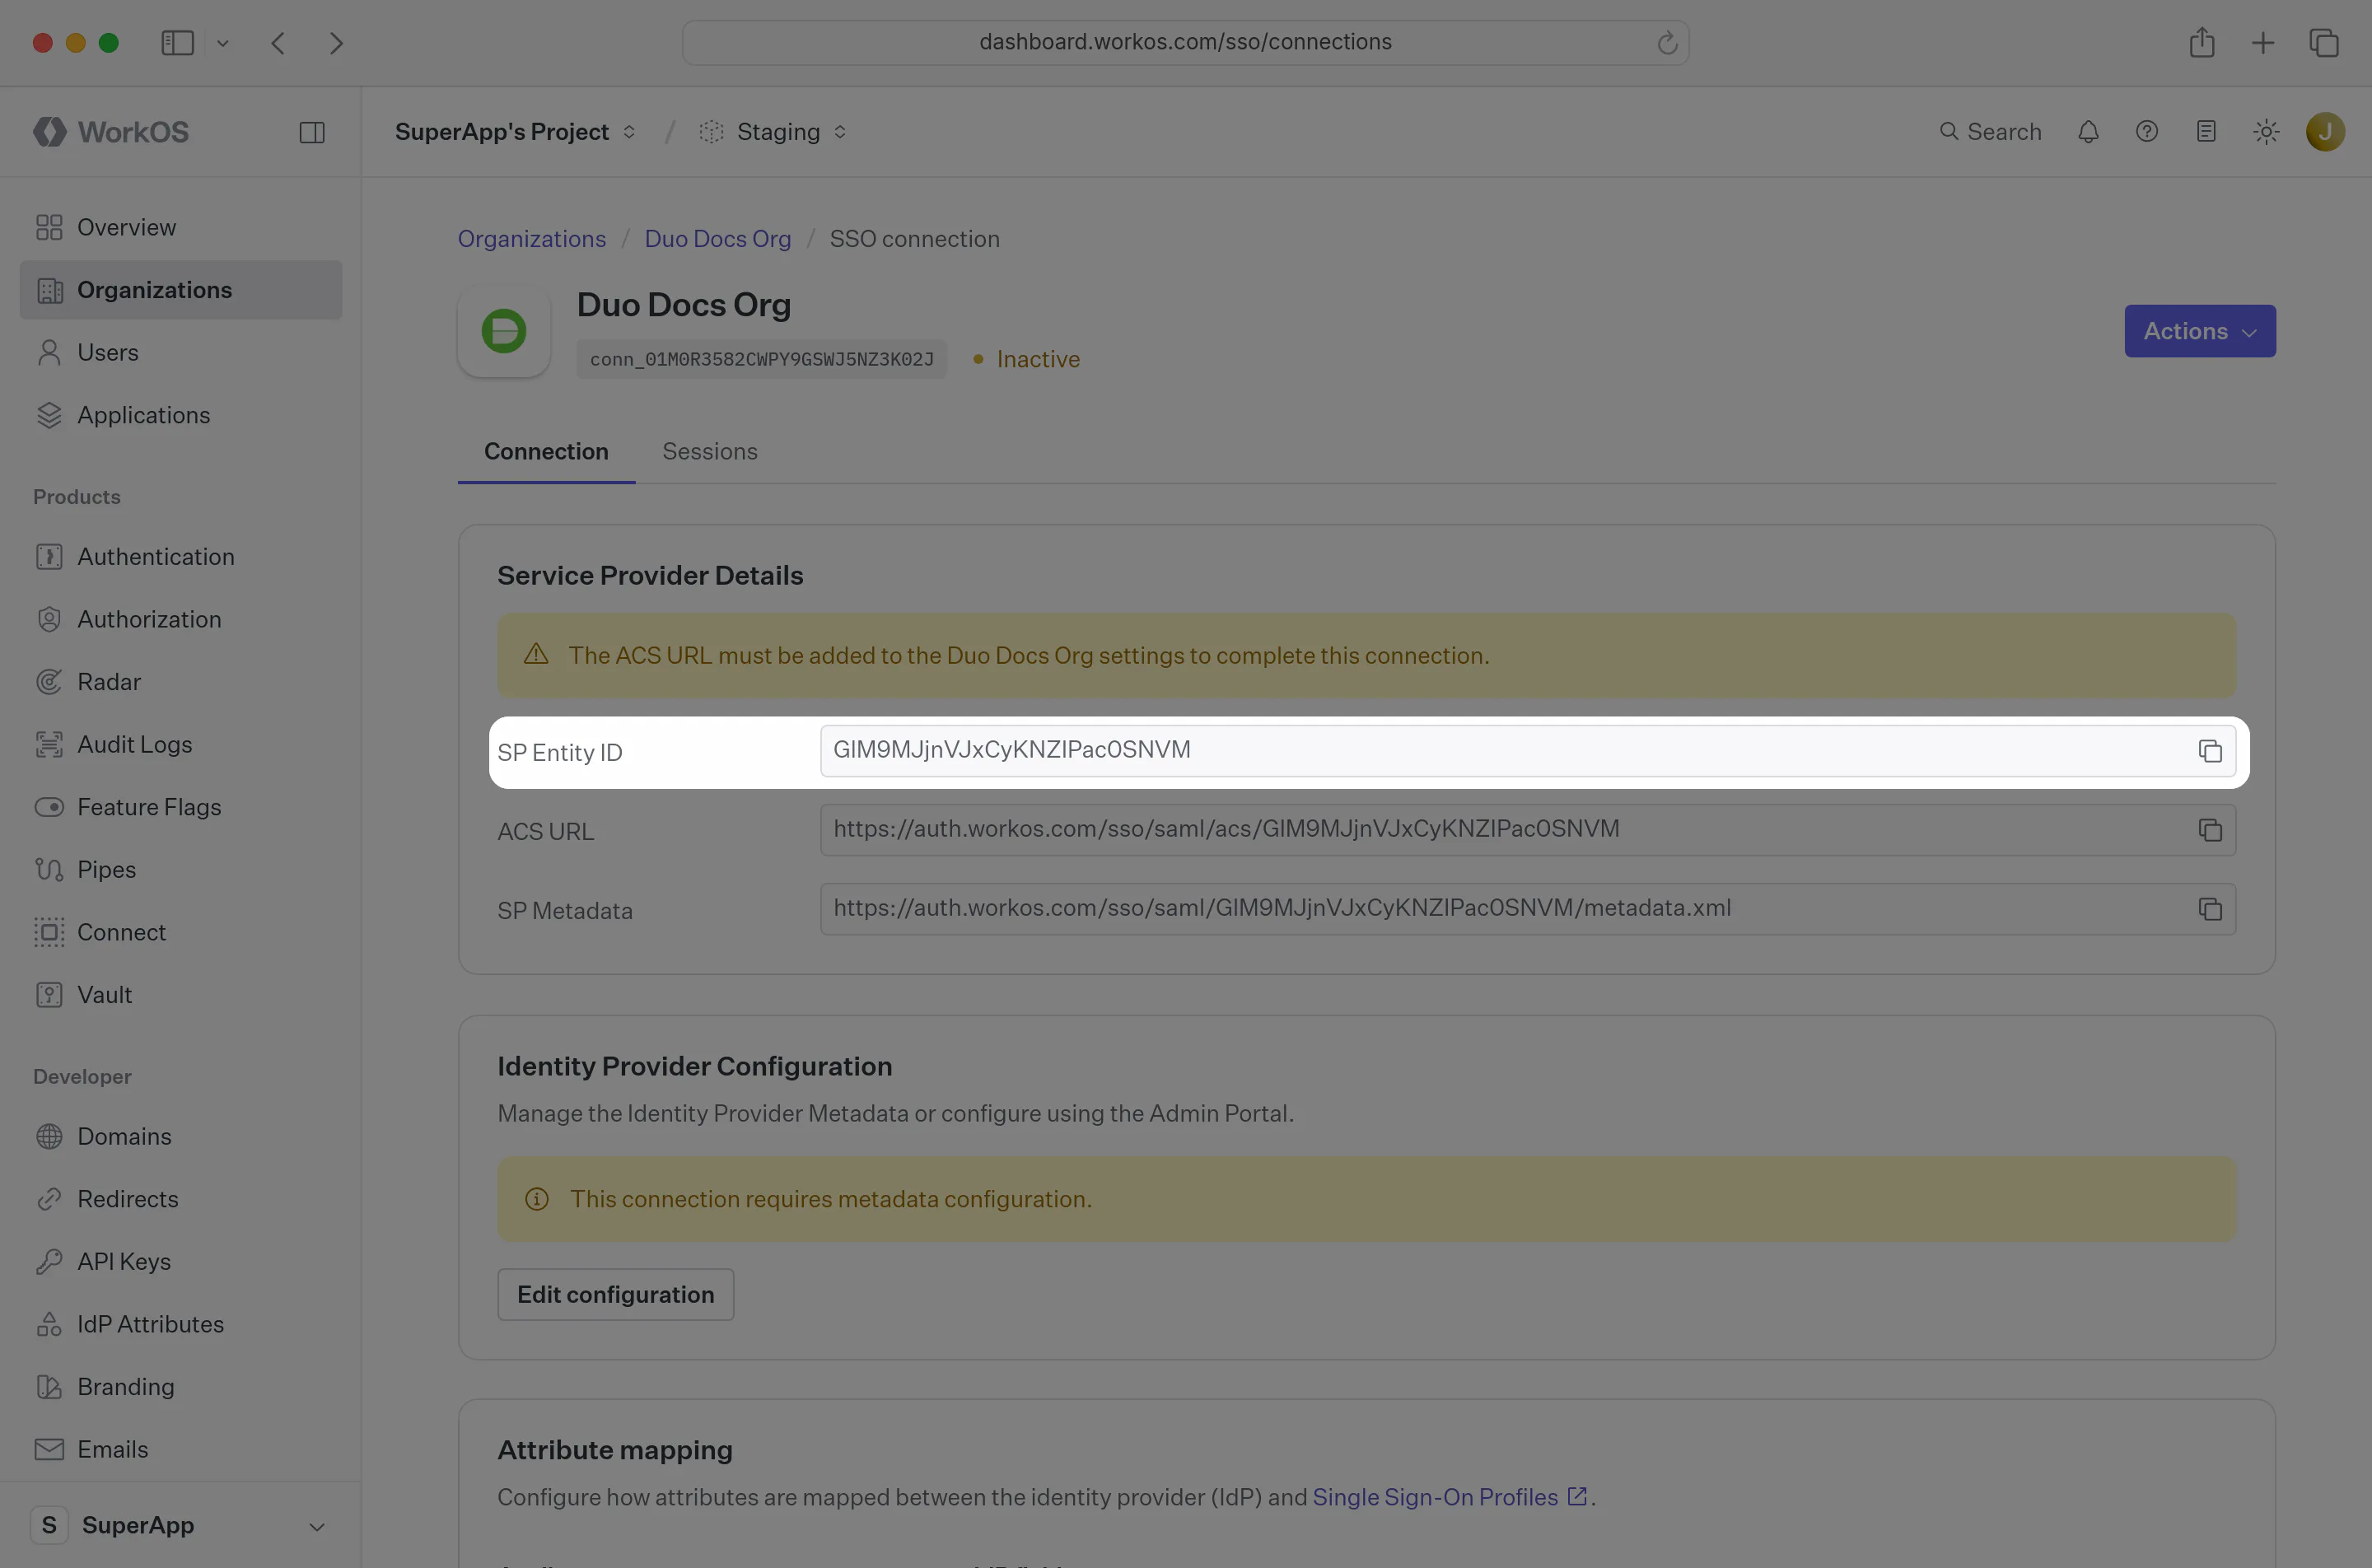Open Applications in sidebar
Viewport: 2372px width, 1568px height.
[x=181, y=415]
